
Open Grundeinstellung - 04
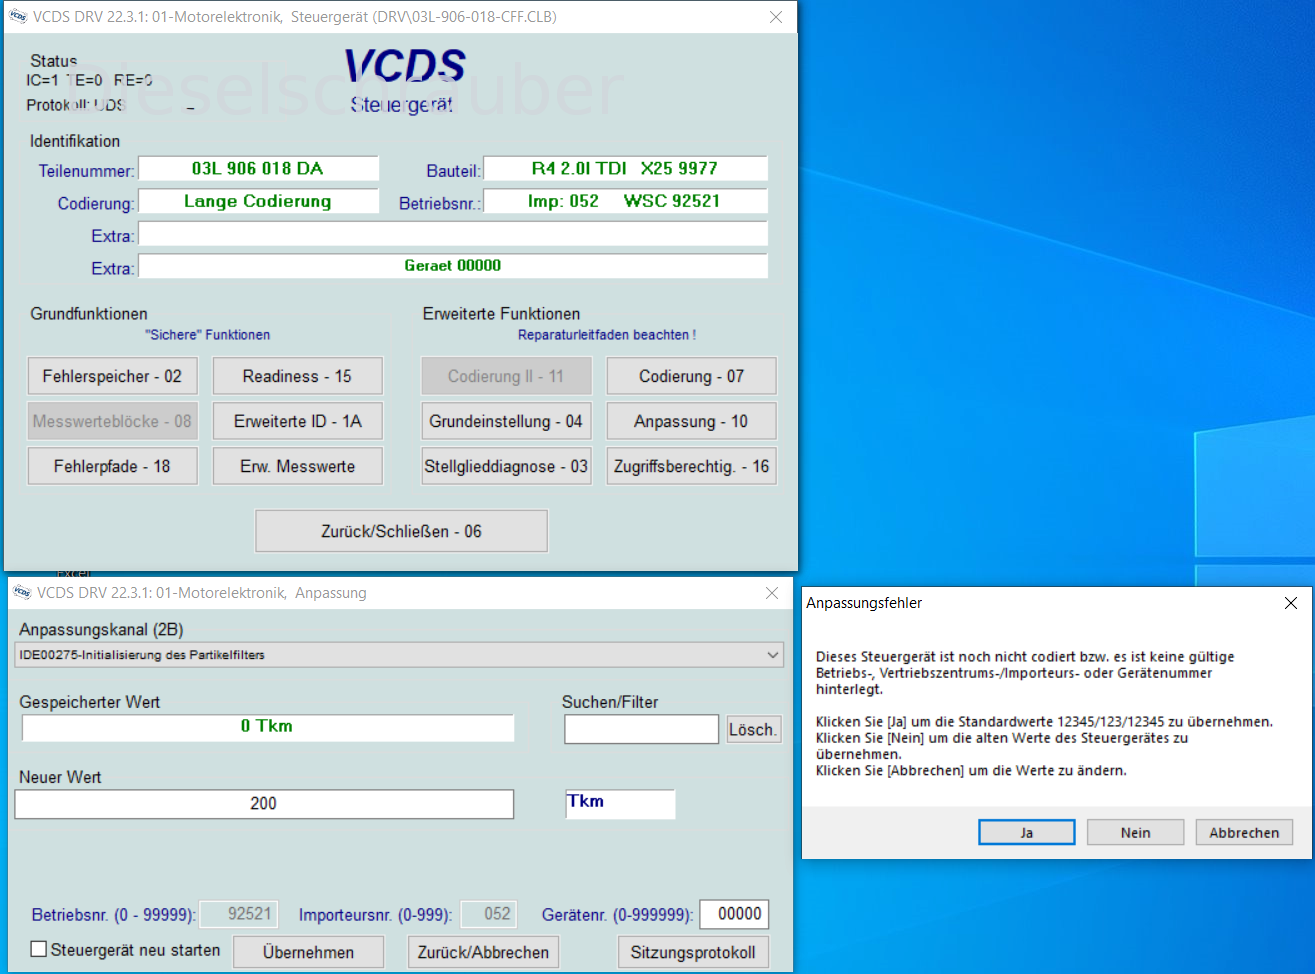point(506,421)
